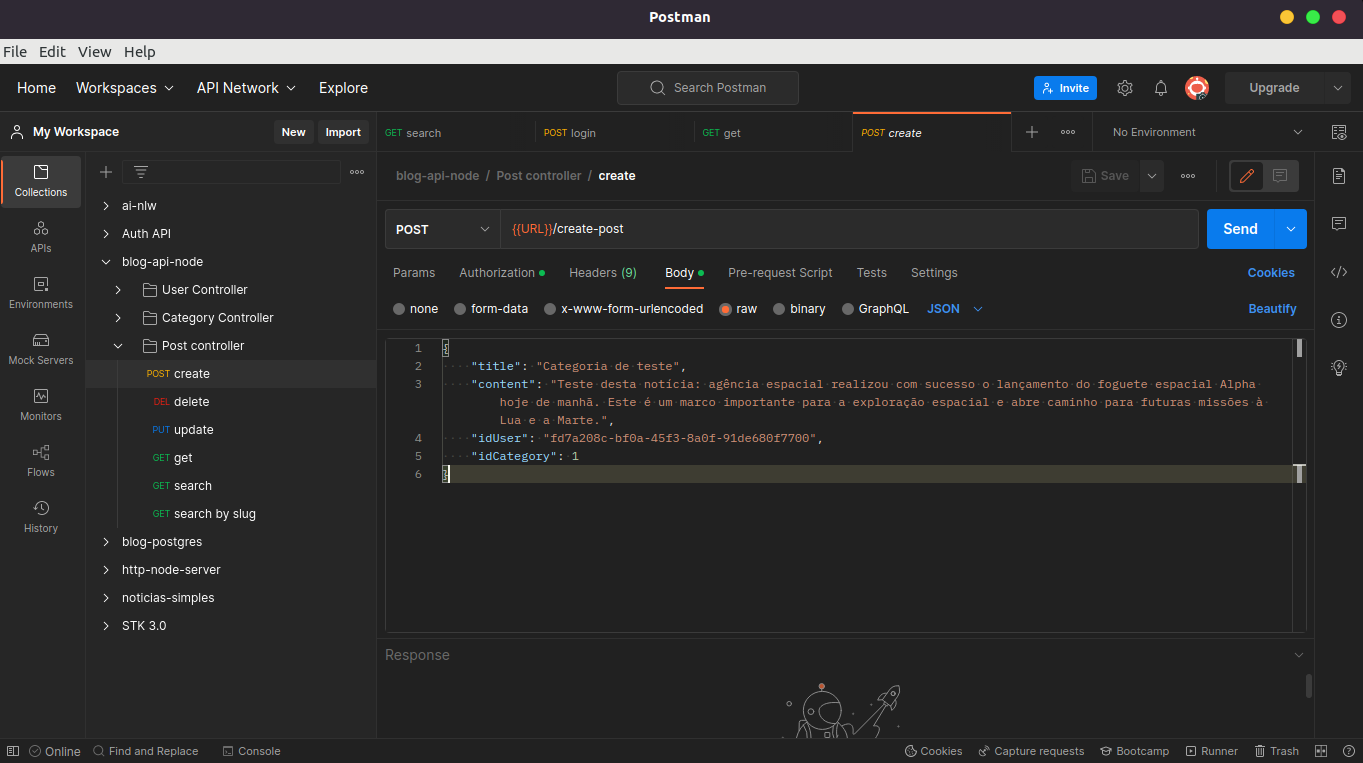1363x763 pixels.
Task: Click the Search Postman field
Action: (708, 88)
